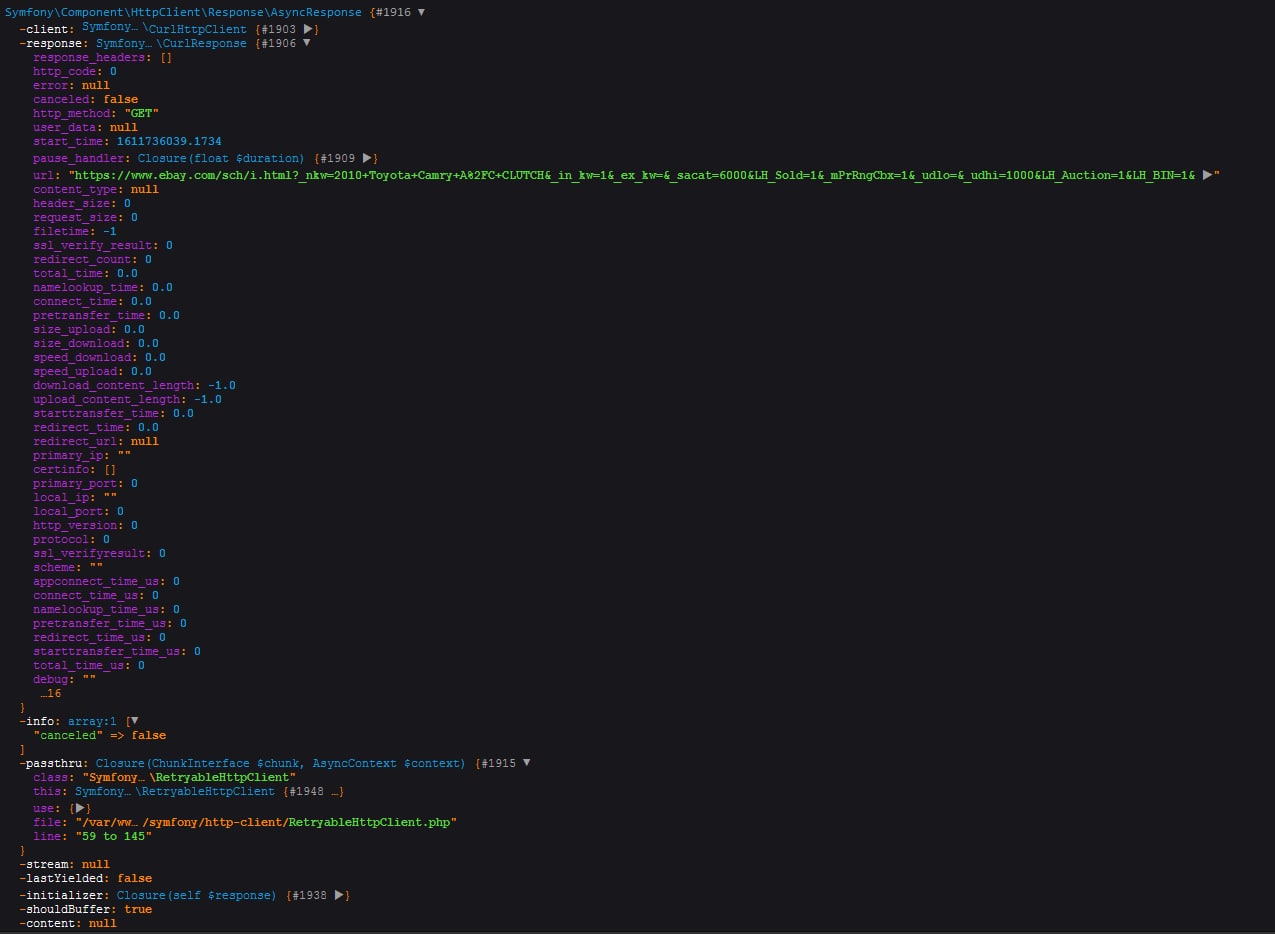Click the Symfony… \CurlResponse class name
The width and height of the screenshot is (1275, 934).
[x=171, y=43]
